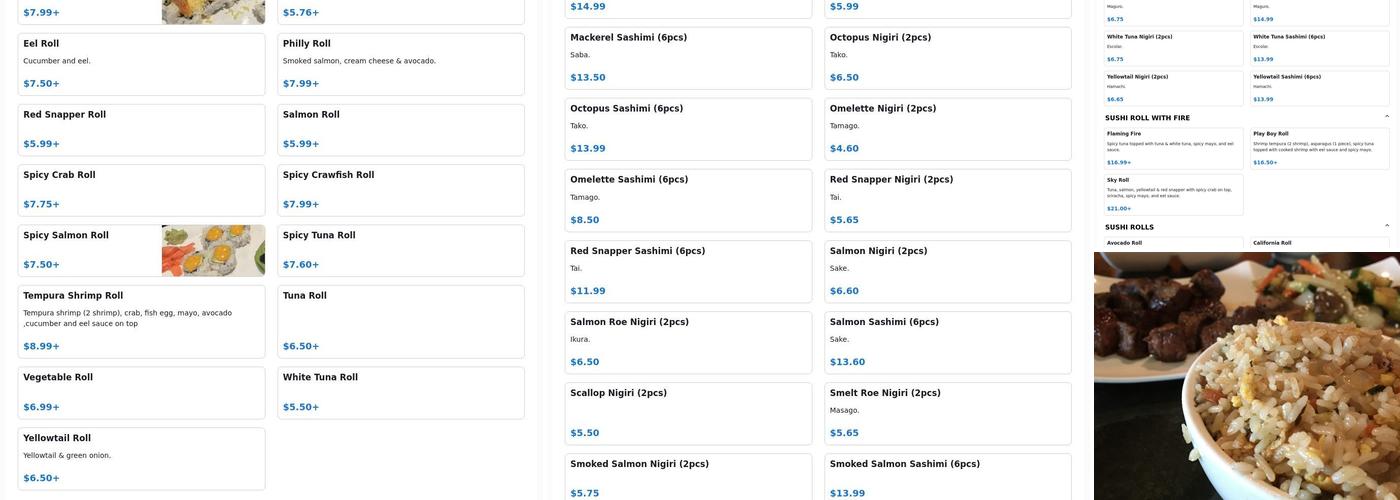The height and width of the screenshot is (500, 1400).
Task: Collapse the Sushi Roll With Fire section
Action: pos(1386,117)
